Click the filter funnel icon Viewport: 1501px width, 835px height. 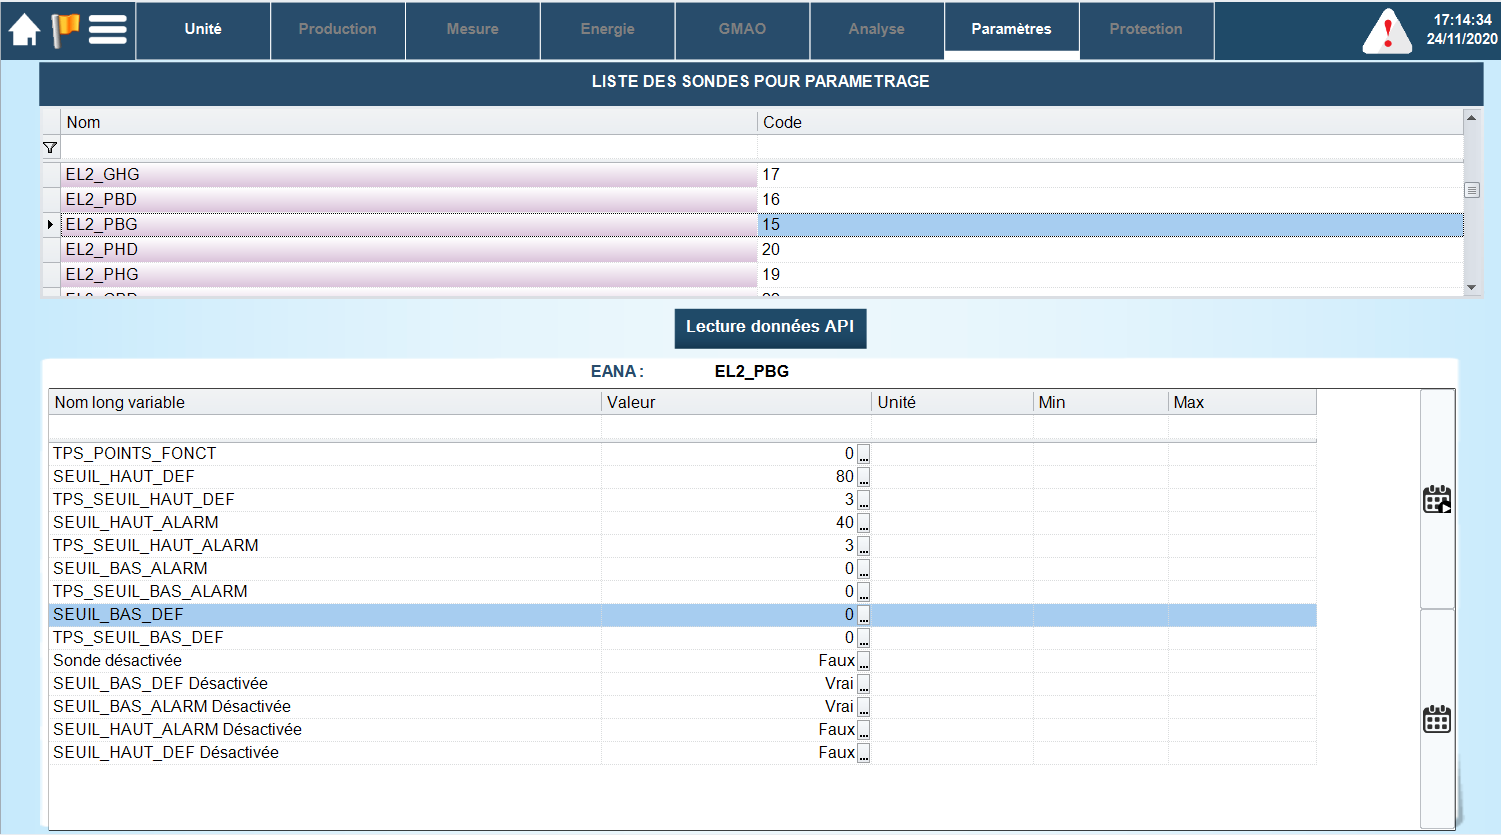coord(50,148)
